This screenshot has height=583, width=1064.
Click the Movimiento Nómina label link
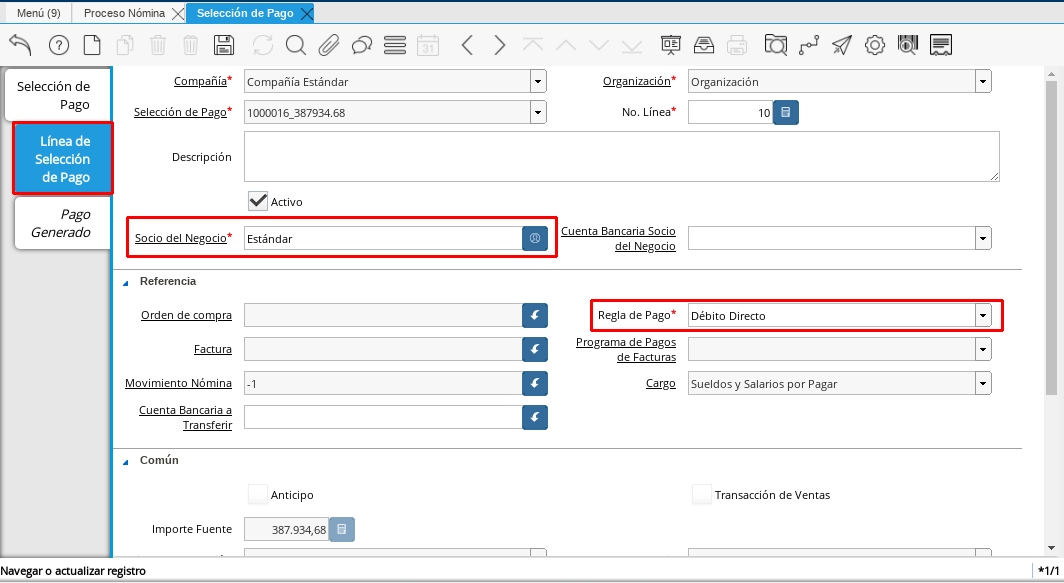click(178, 383)
